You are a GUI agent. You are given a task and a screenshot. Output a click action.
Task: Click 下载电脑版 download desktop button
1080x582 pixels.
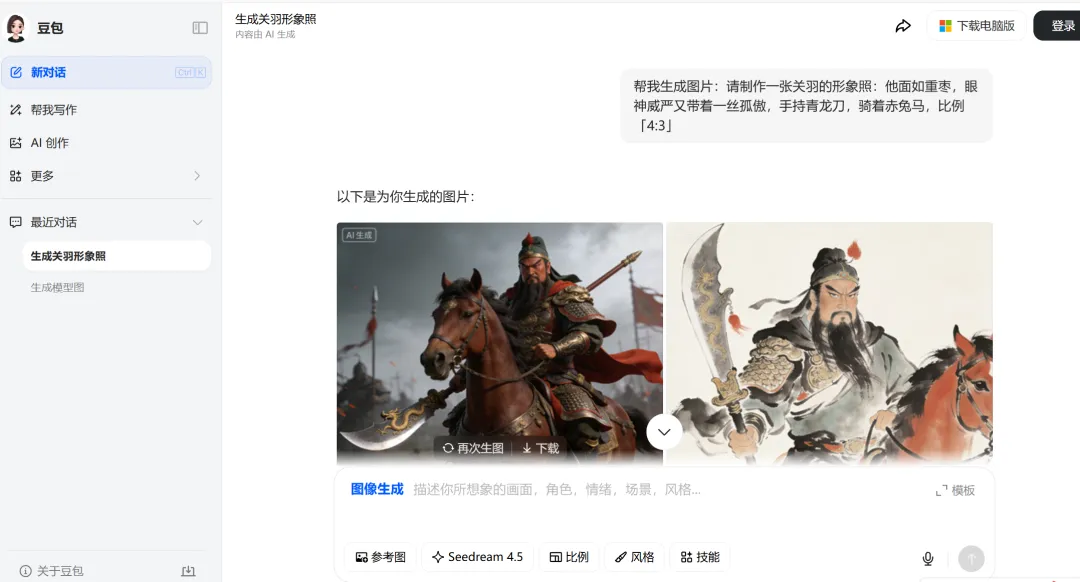coord(977,25)
